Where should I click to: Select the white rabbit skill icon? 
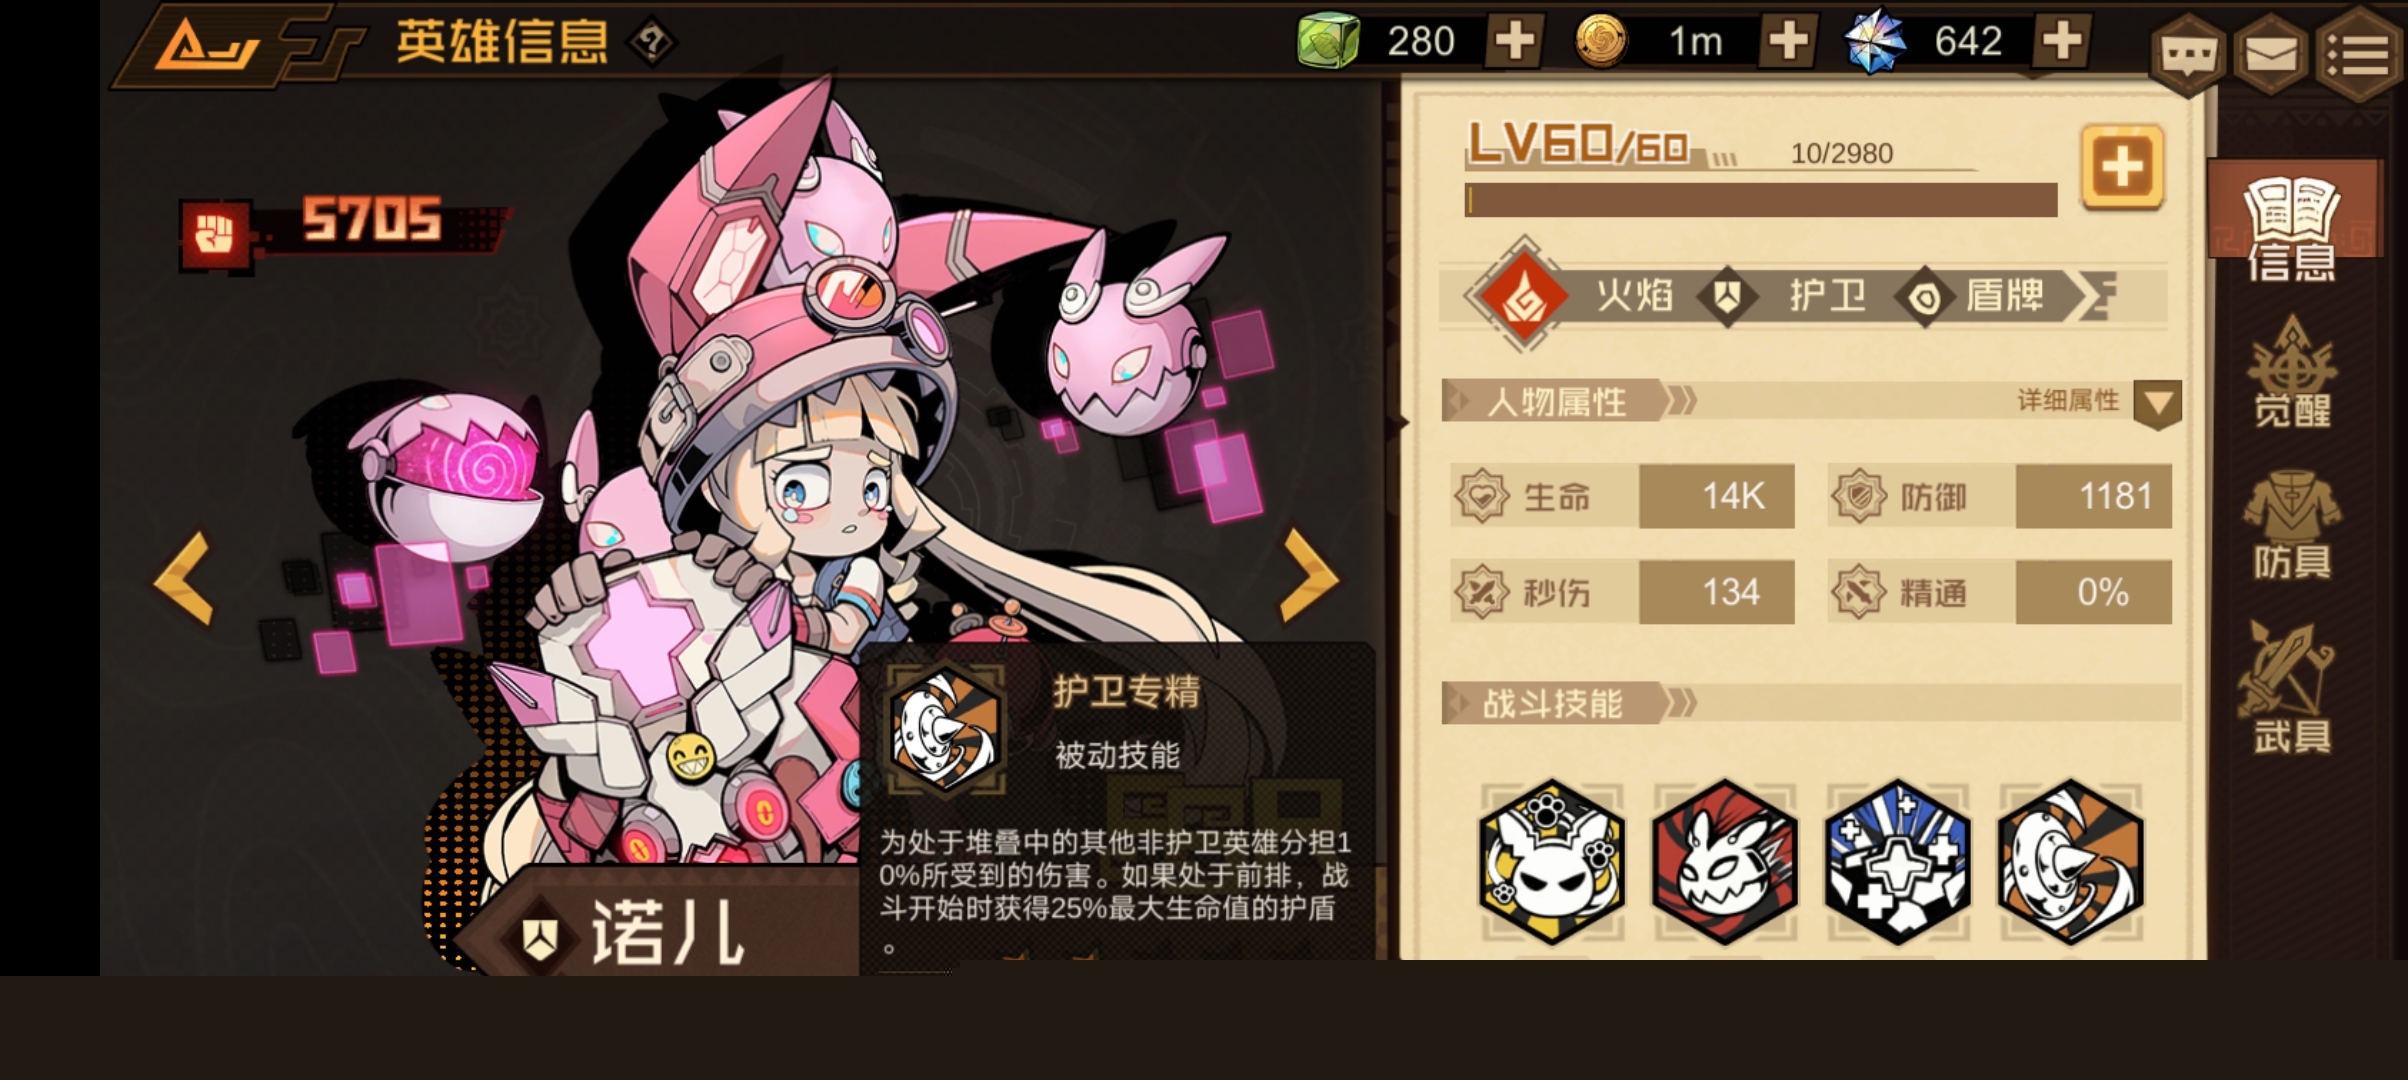coord(1552,862)
